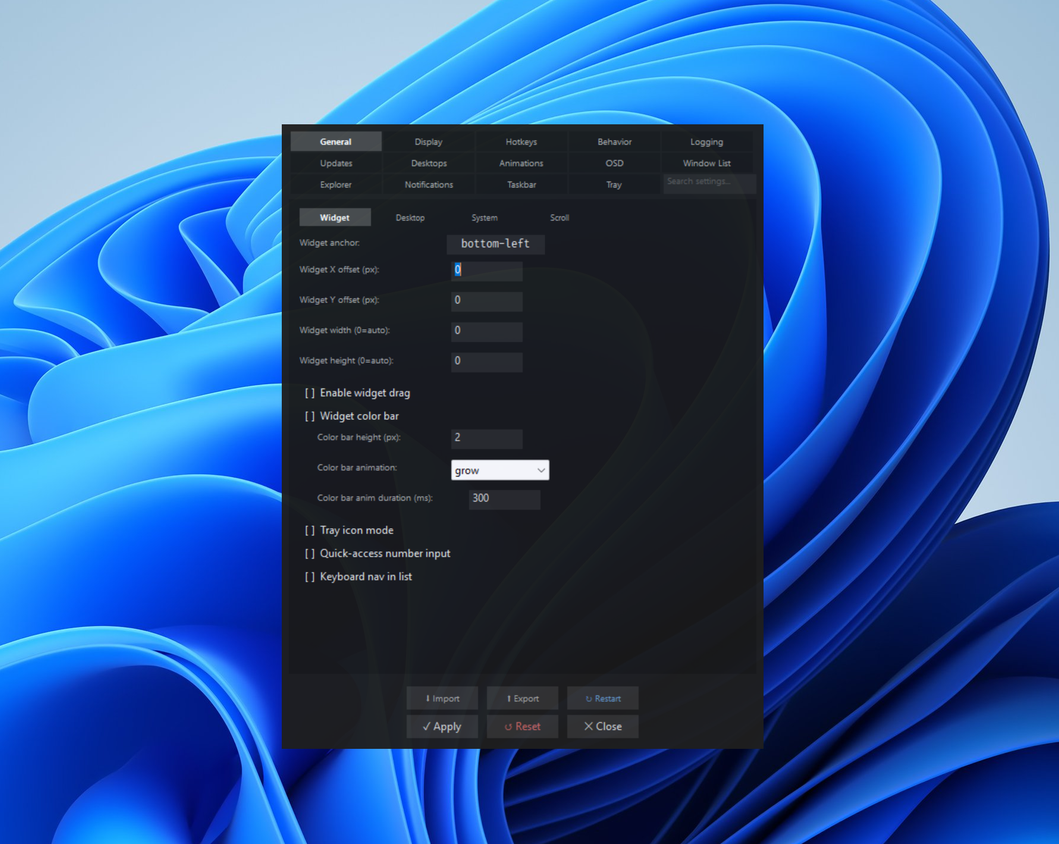Open the General settings tab
The height and width of the screenshot is (844, 1059).
[x=336, y=142]
